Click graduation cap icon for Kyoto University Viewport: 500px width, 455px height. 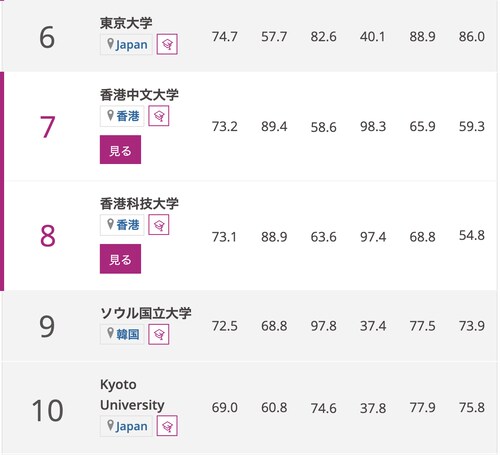[x=167, y=426]
